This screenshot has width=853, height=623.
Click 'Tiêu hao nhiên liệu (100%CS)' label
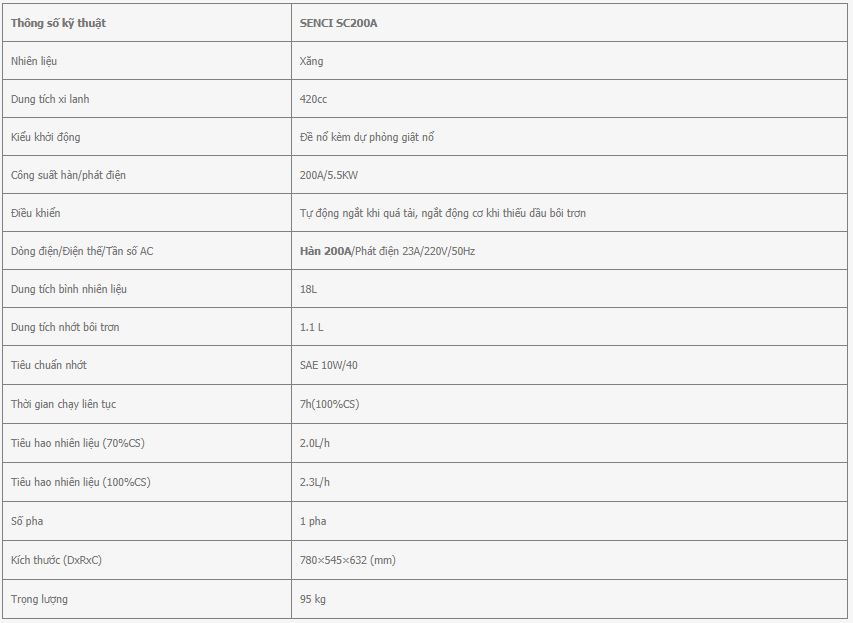(x=81, y=482)
